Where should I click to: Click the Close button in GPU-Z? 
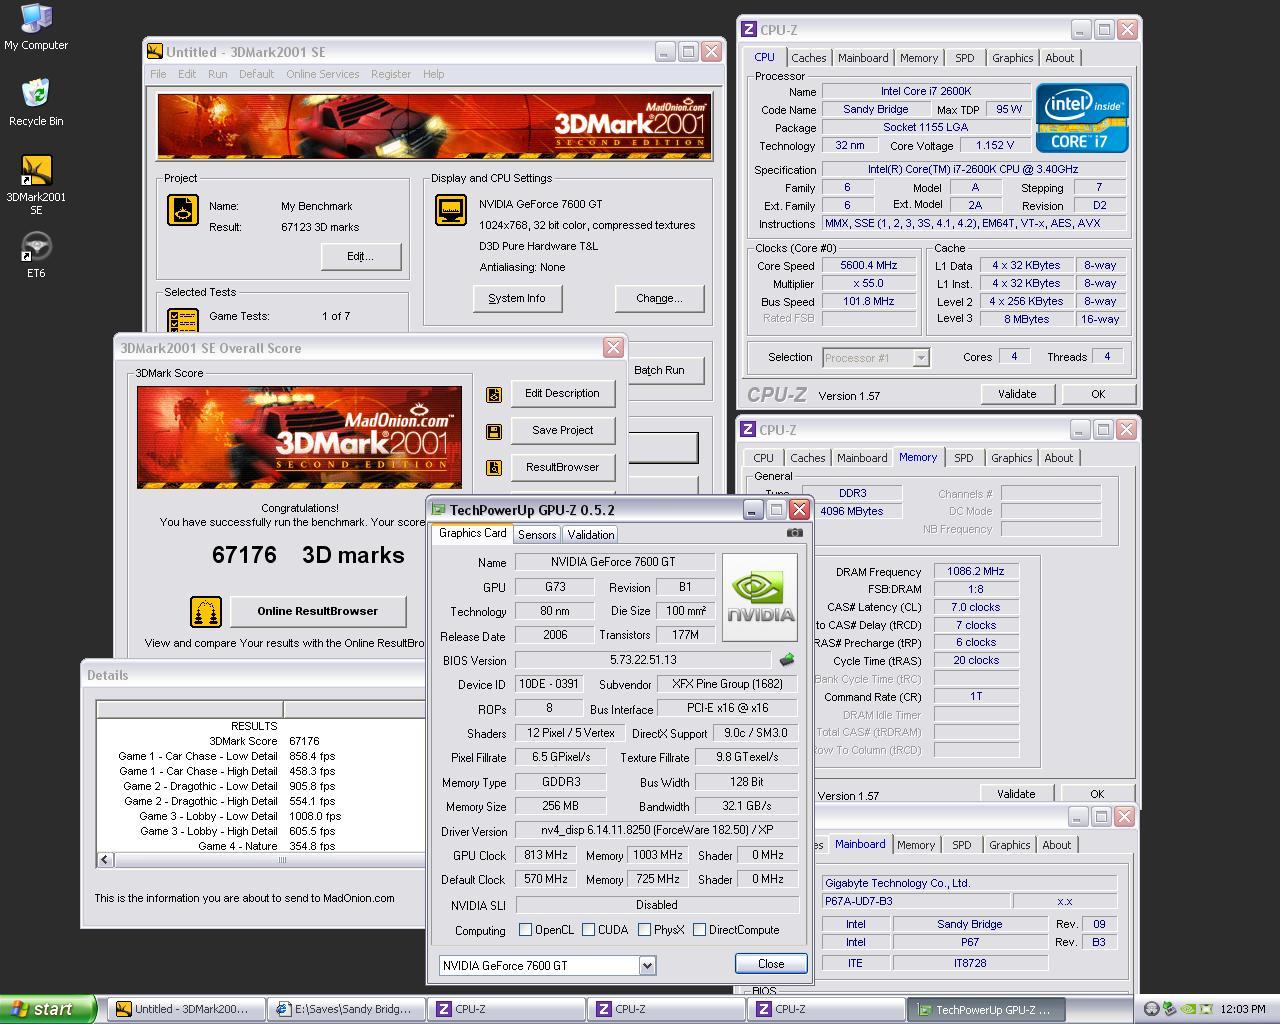(x=771, y=964)
